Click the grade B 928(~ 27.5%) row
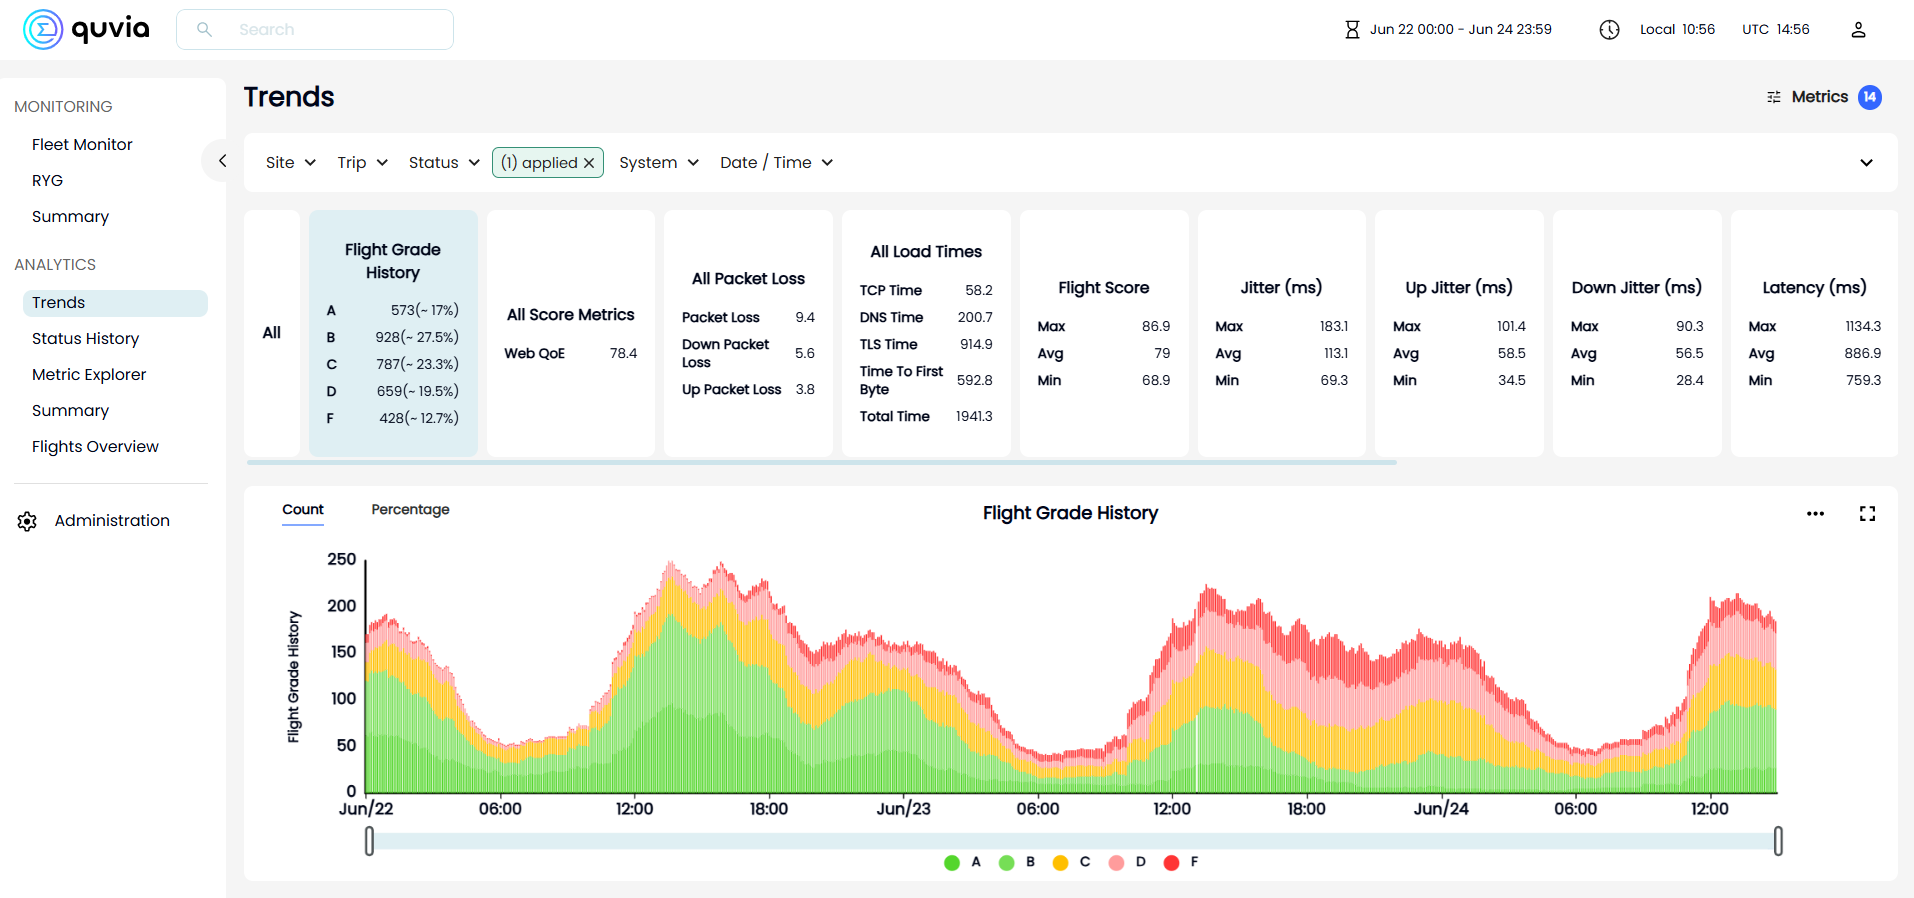 [393, 338]
